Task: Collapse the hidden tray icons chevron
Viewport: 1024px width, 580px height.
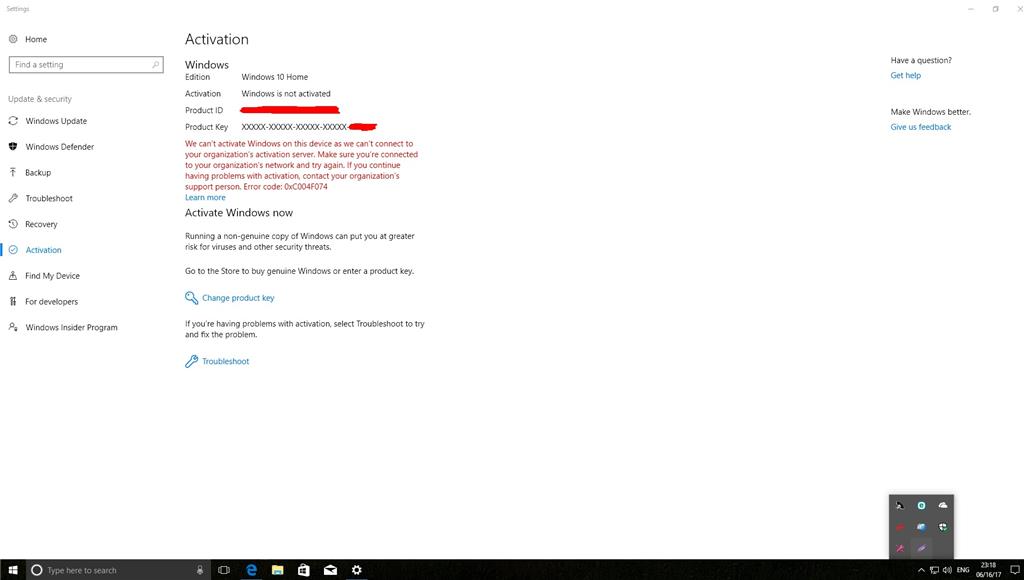Action: 921,570
